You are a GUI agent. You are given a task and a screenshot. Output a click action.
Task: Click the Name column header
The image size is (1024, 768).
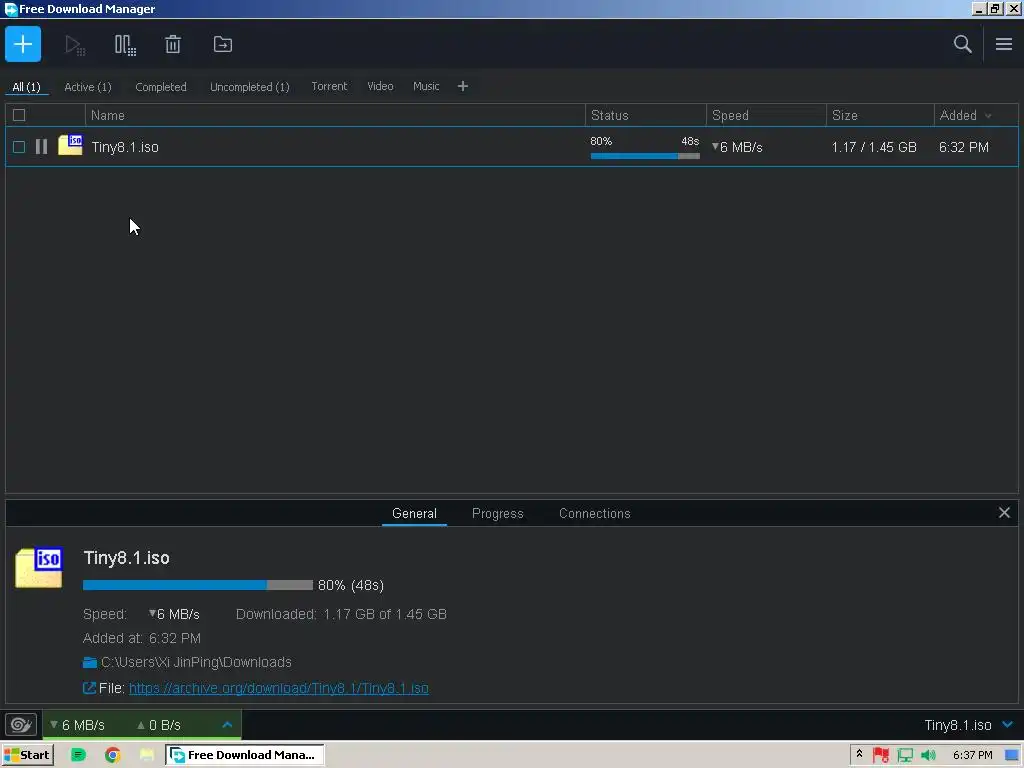click(335, 115)
